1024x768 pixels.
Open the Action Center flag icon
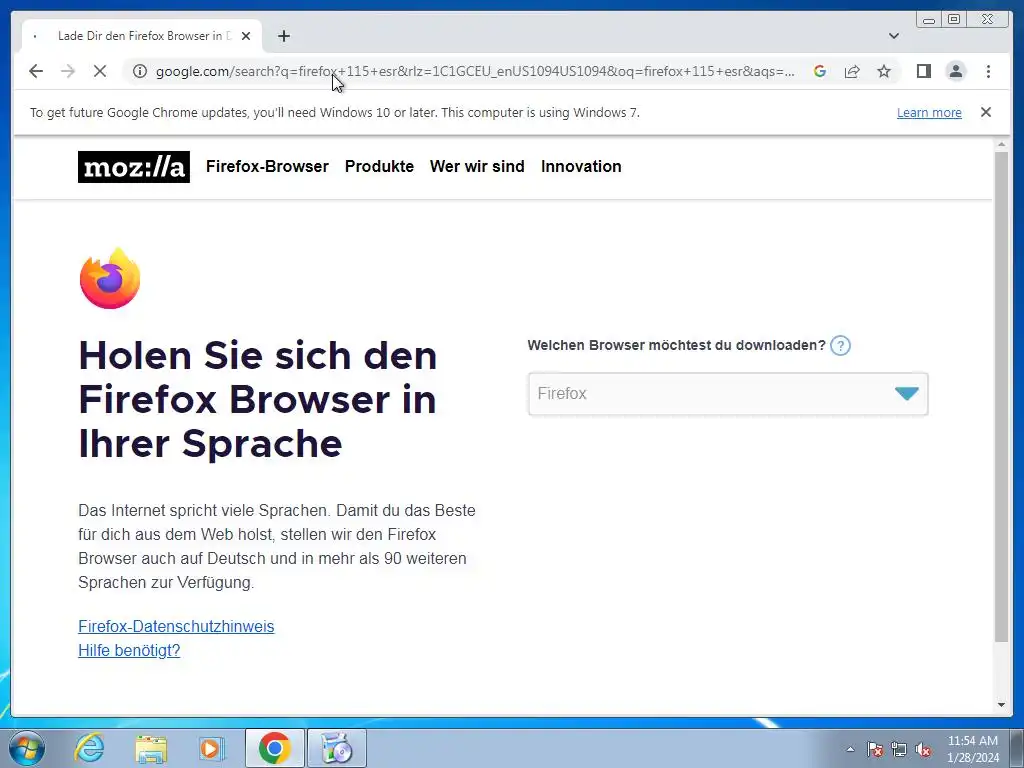875,749
